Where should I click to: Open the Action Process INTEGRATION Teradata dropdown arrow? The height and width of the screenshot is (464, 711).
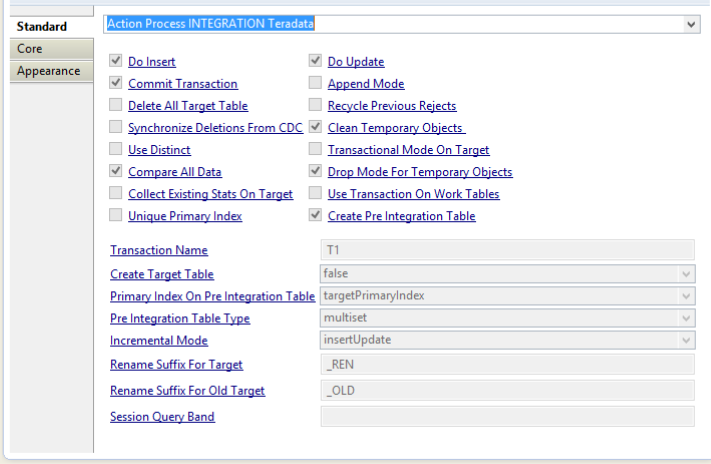(691, 24)
